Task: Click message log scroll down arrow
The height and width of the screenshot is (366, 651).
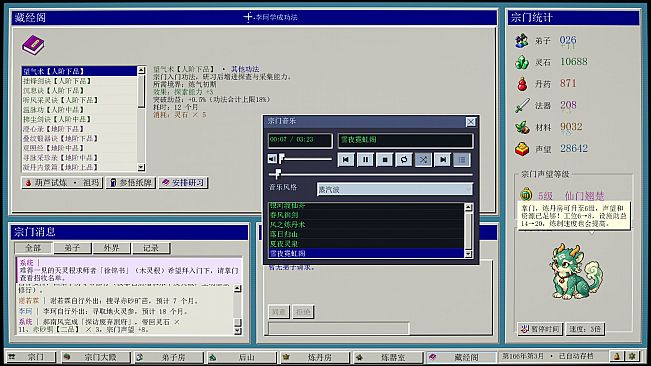Action: (237, 331)
